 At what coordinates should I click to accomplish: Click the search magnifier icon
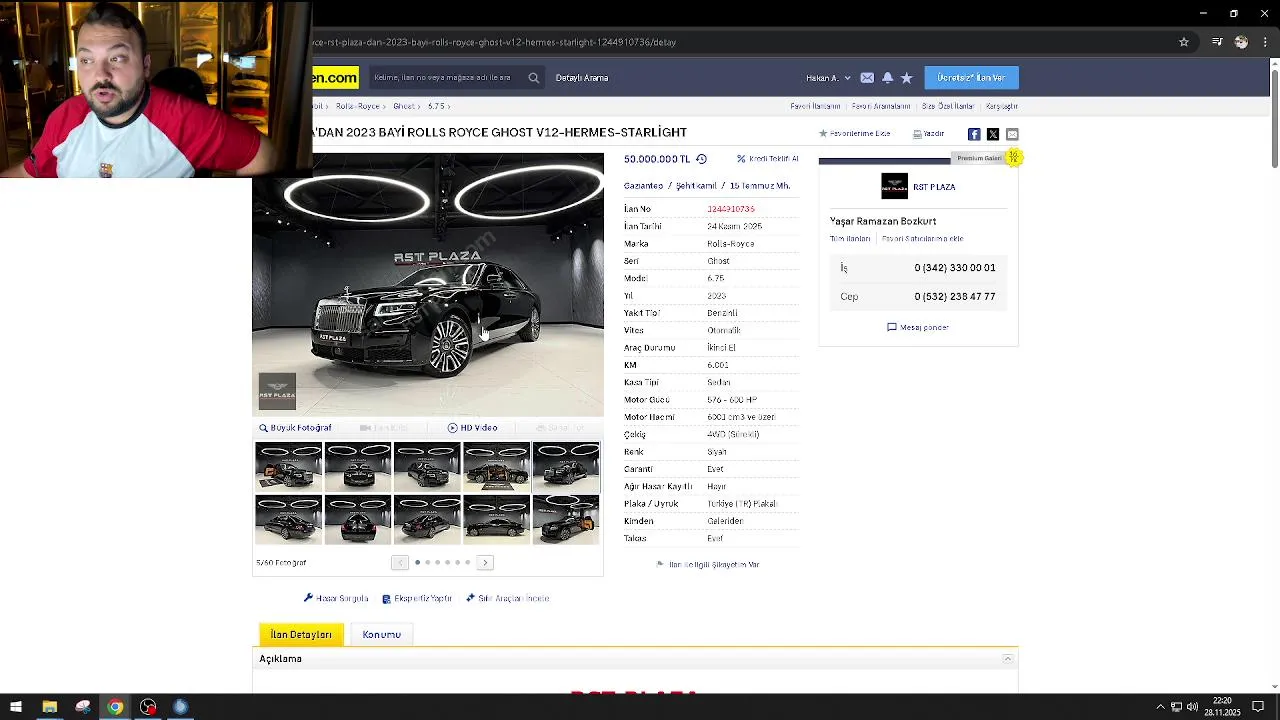(534, 78)
